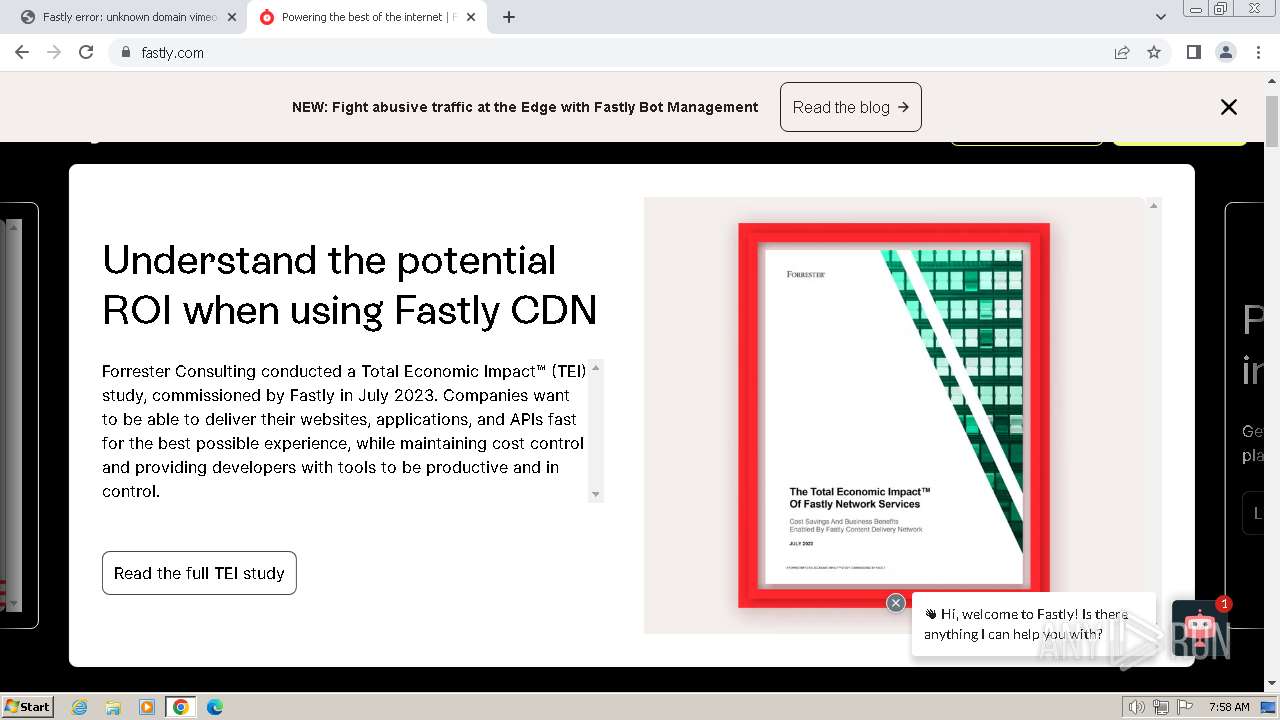Launch Microsoft Edge from the taskbar
1280x720 pixels.
click(x=215, y=707)
